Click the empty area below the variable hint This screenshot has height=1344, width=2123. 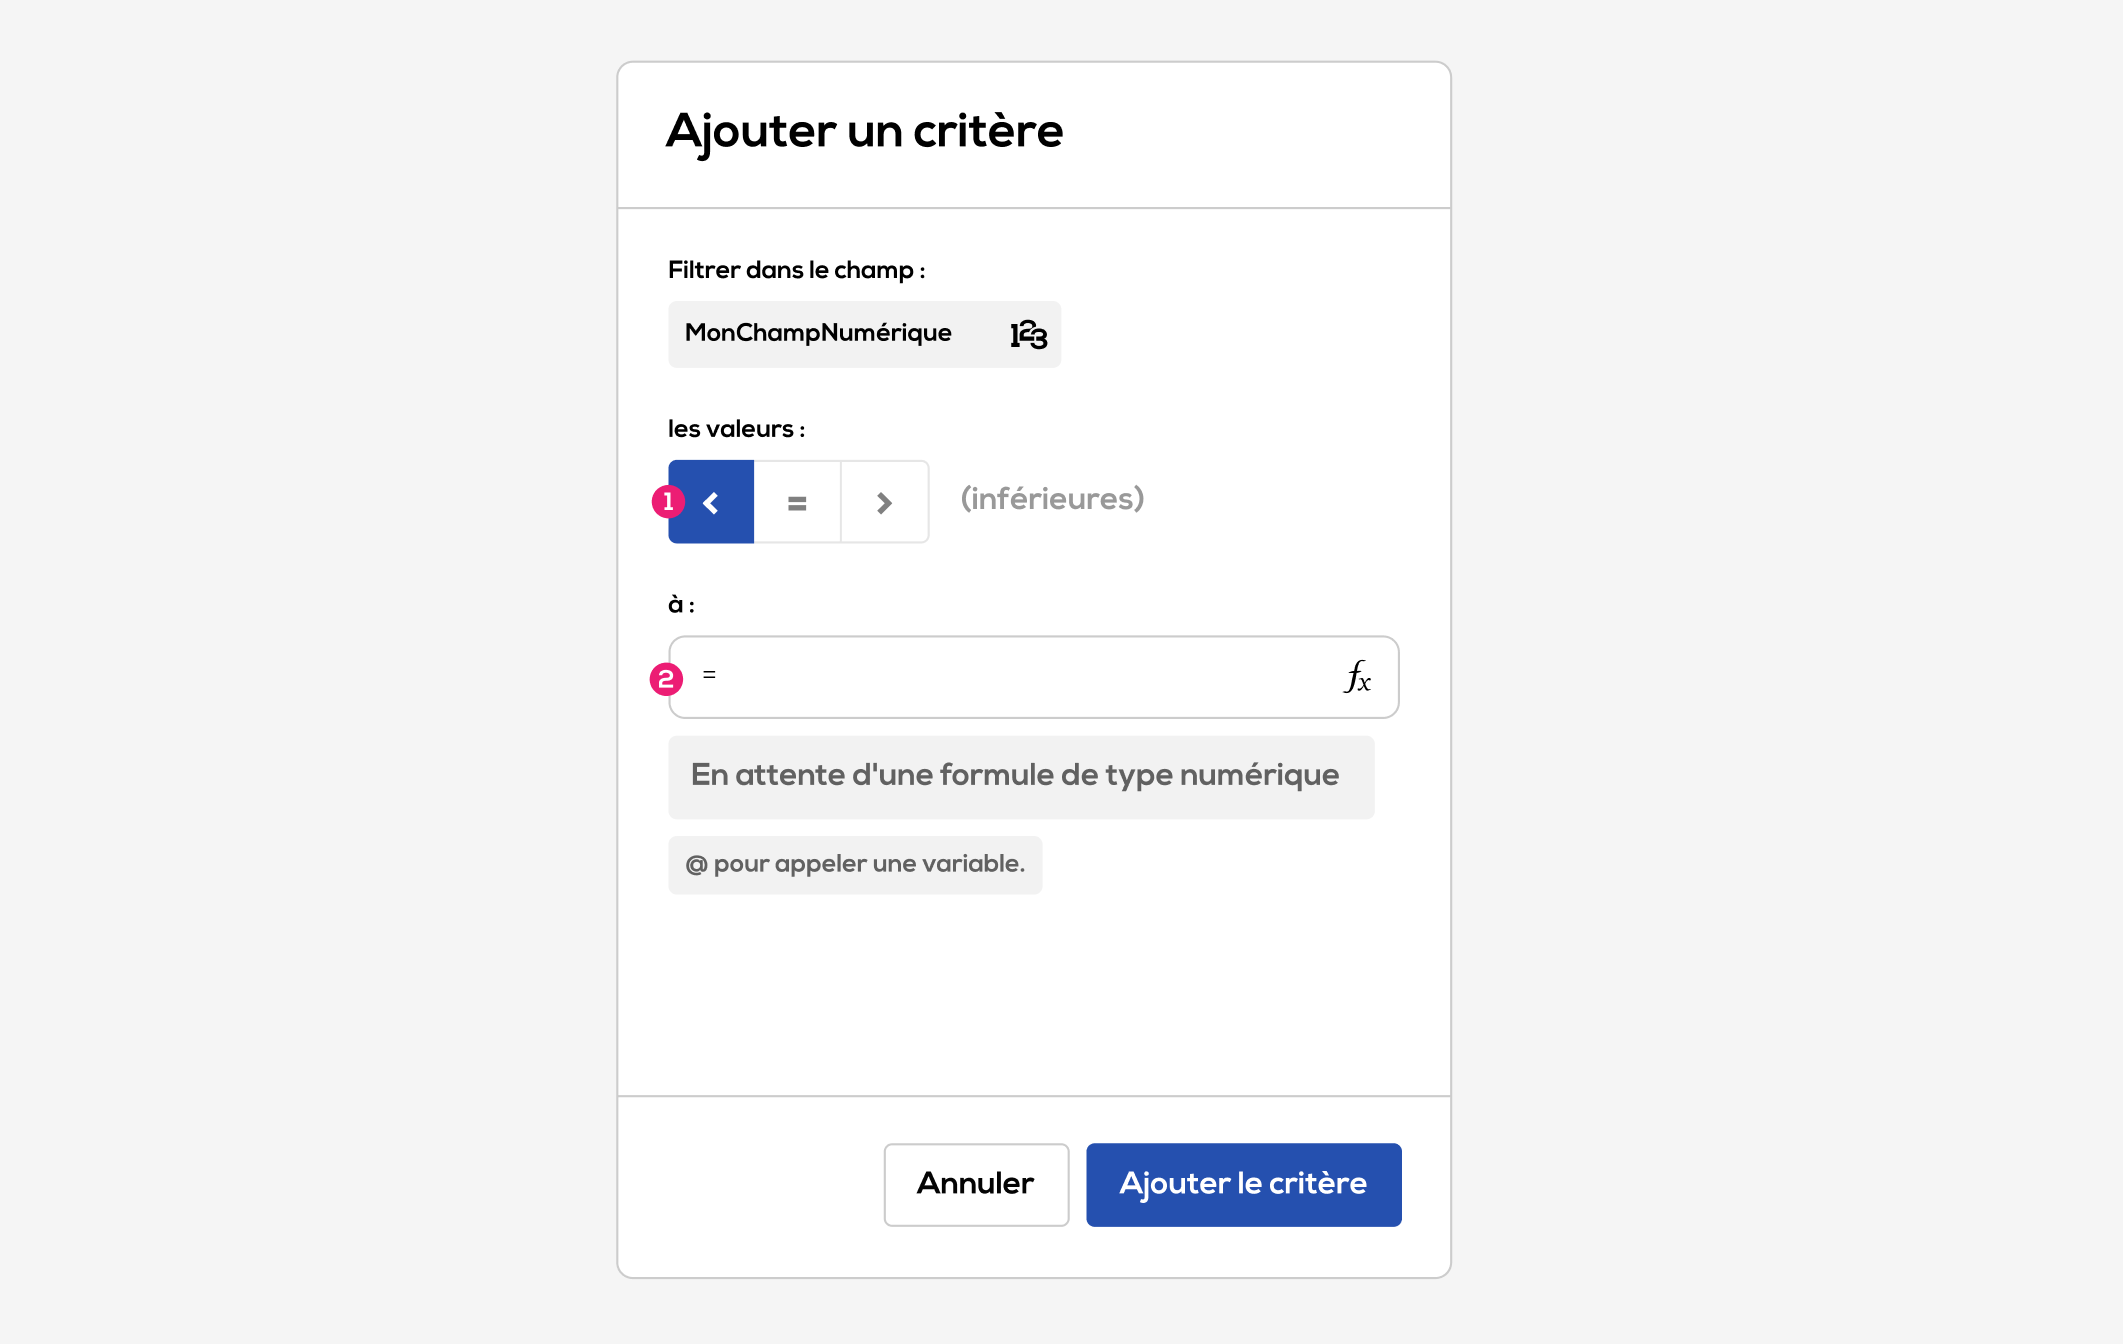click(x=1032, y=992)
